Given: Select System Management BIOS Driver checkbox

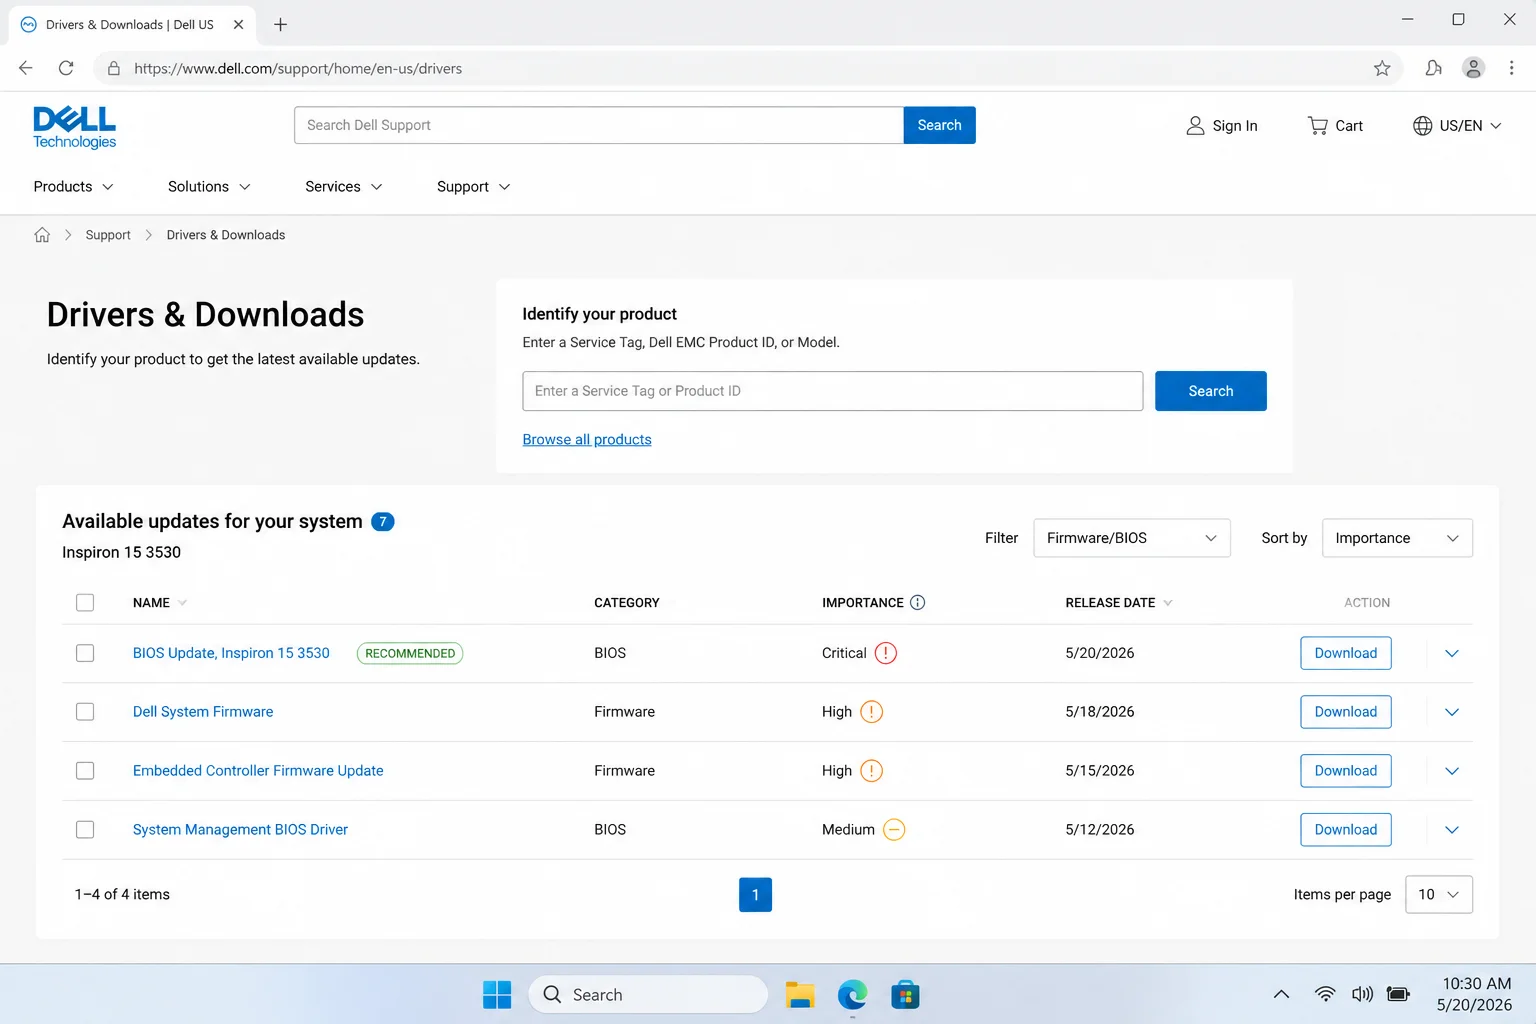Looking at the screenshot, I should (85, 830).
